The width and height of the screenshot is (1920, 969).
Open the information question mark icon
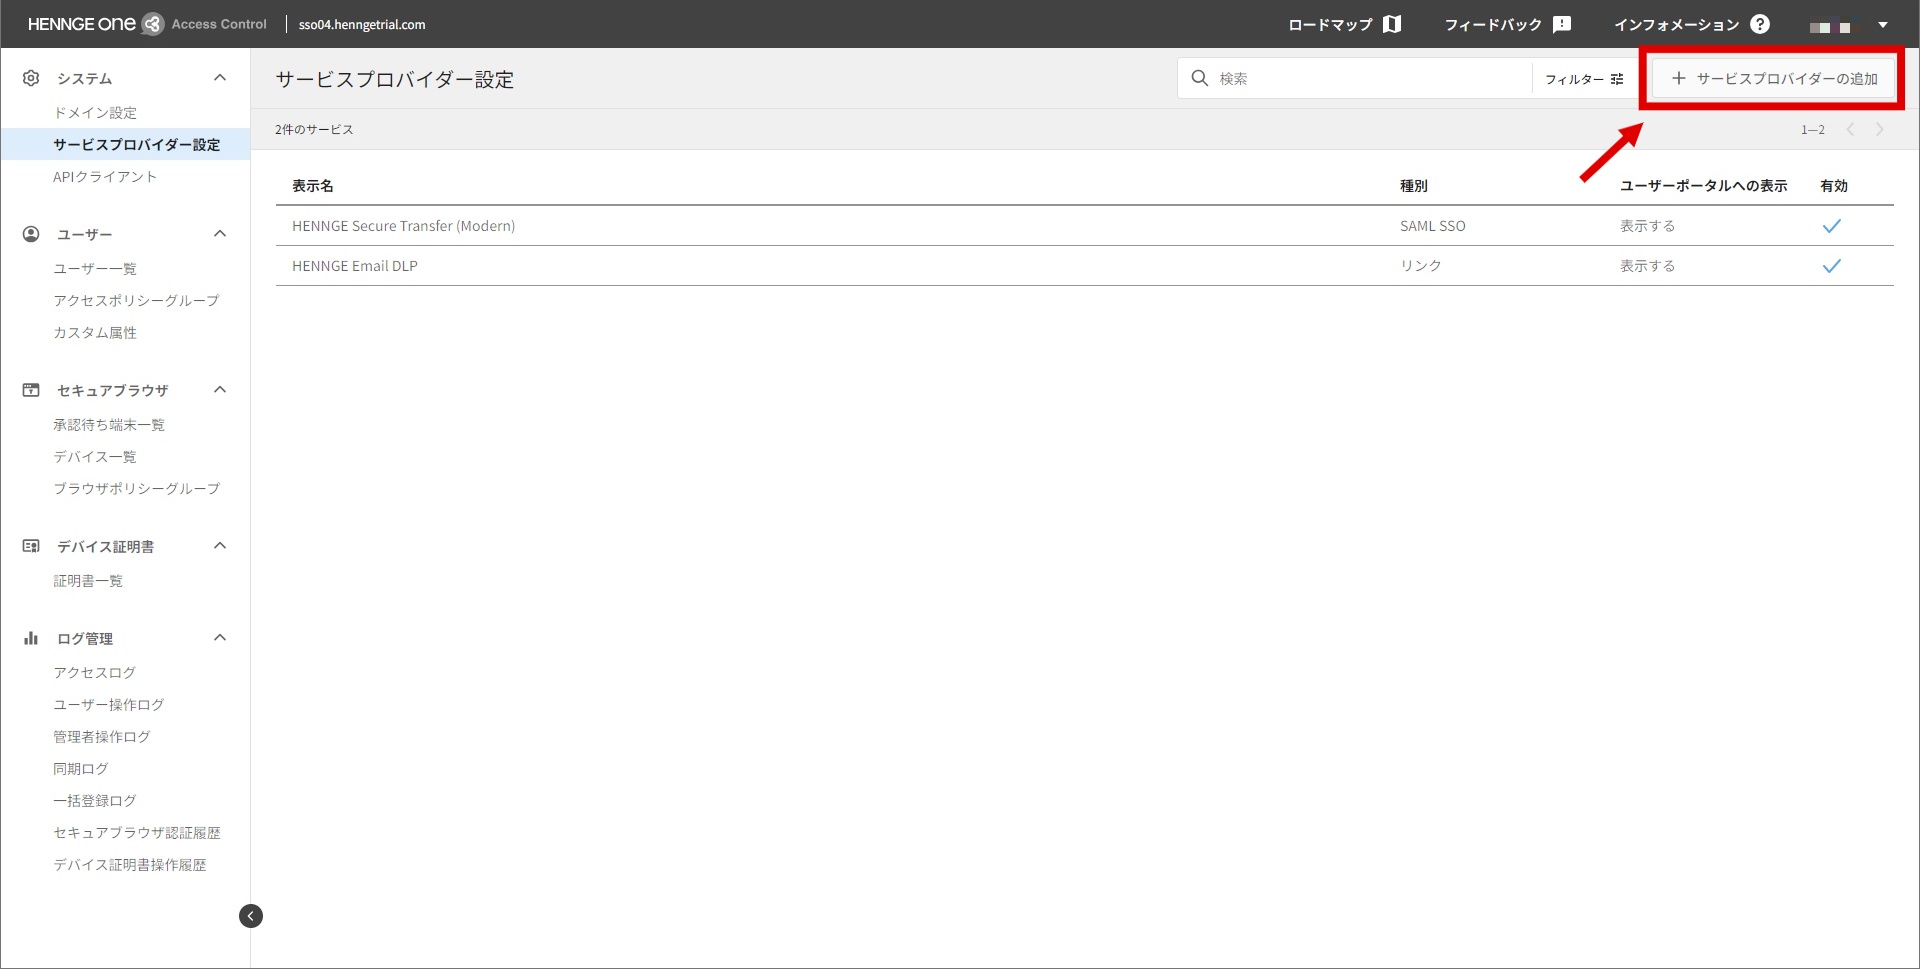point(1760,24)
